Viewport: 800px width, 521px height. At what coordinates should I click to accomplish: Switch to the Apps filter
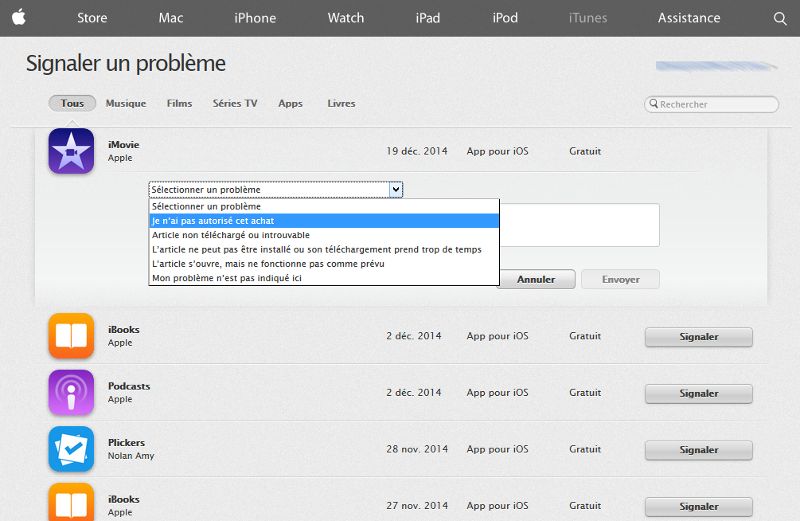click(290, 104)
